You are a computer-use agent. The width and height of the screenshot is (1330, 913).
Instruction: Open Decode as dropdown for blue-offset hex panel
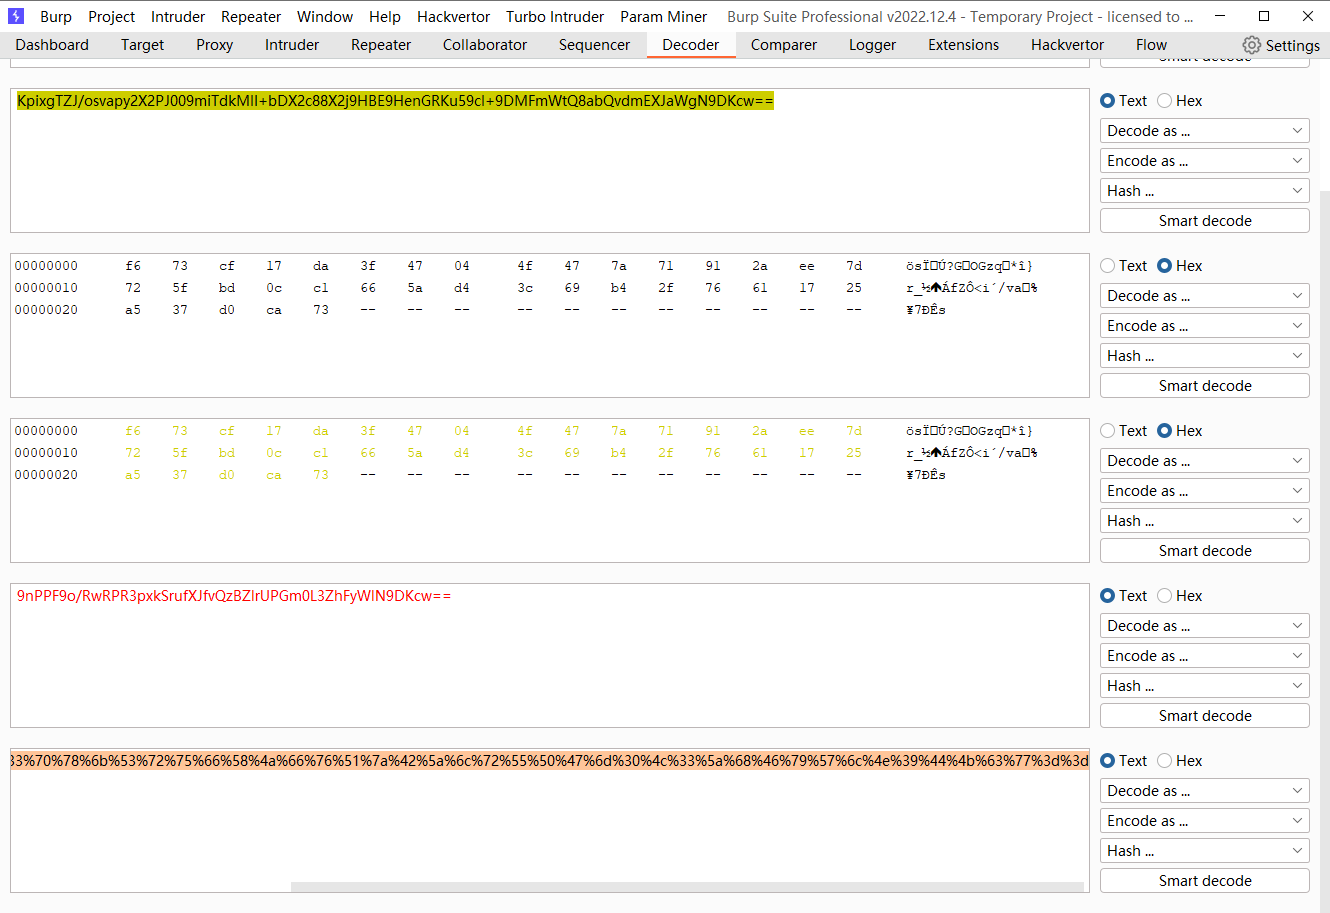[1205, 296]
